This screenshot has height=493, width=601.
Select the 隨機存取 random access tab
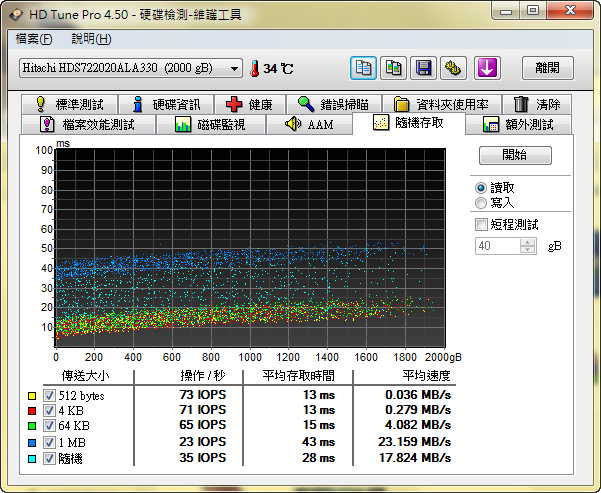click(409, 123)
